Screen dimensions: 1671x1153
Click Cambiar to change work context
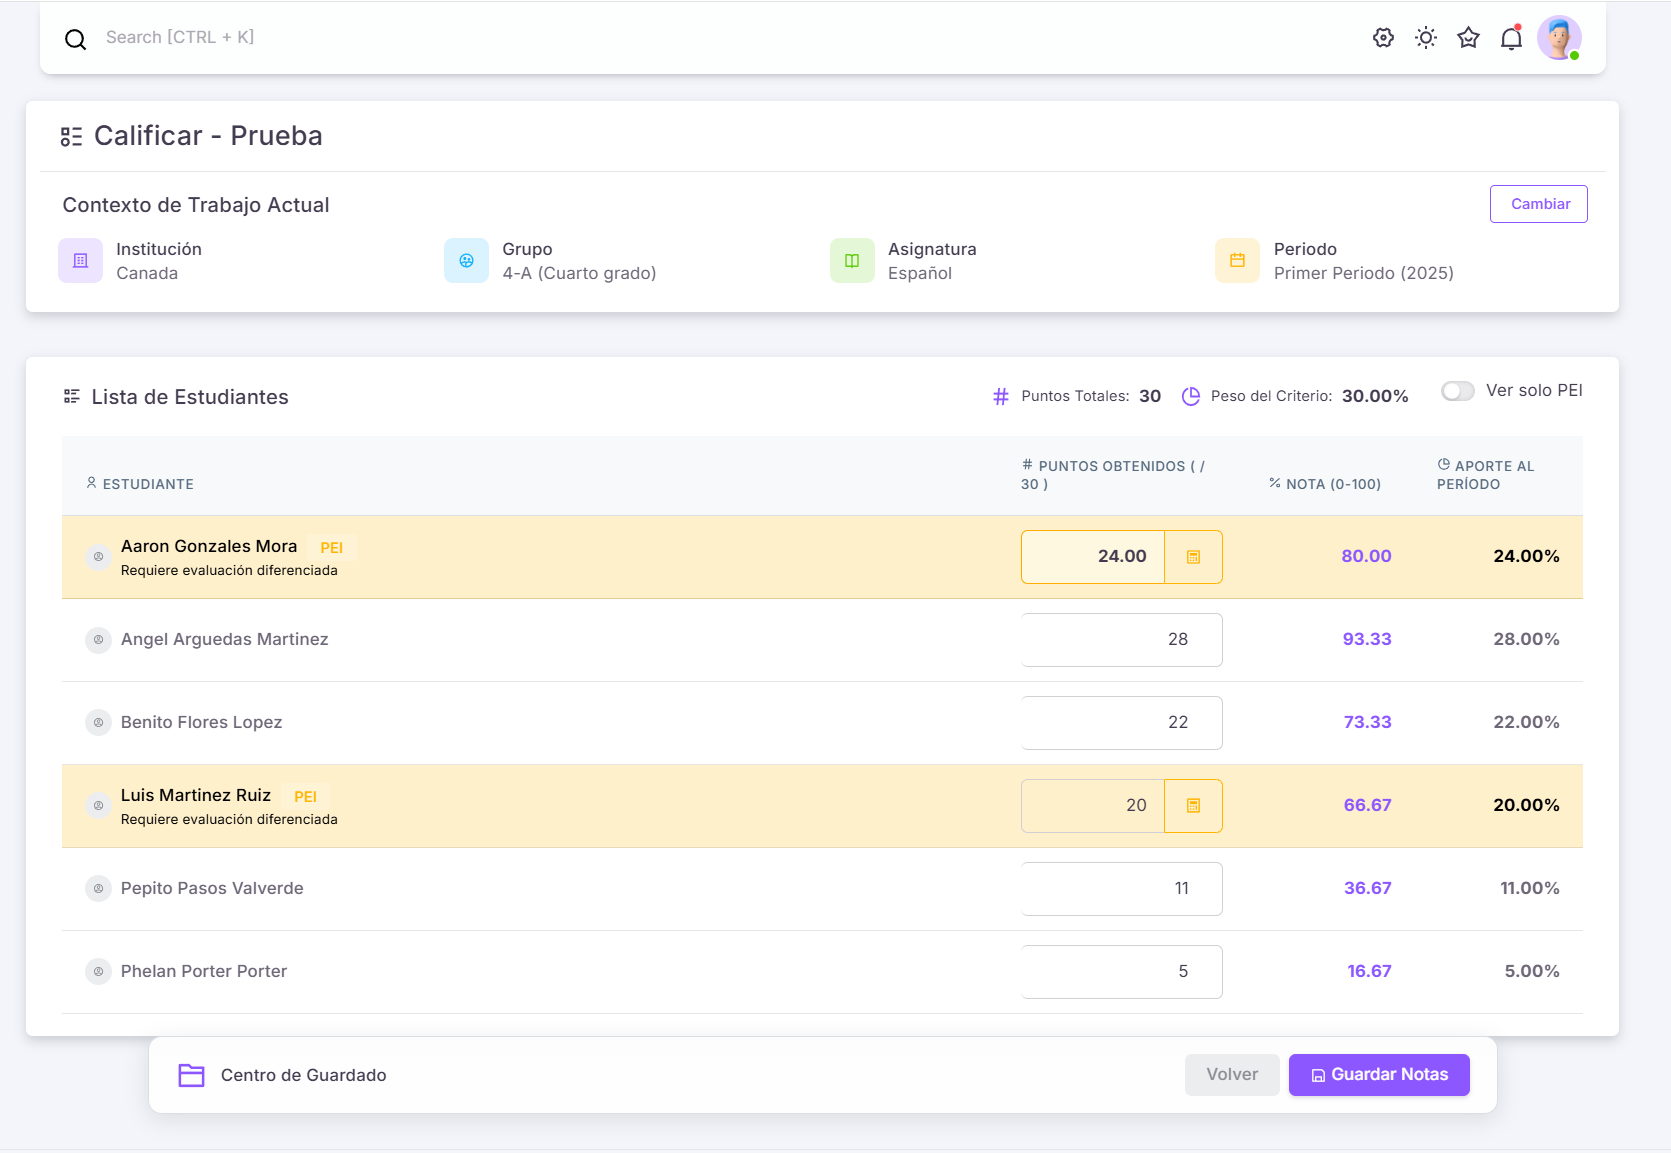click(1538, 204)
